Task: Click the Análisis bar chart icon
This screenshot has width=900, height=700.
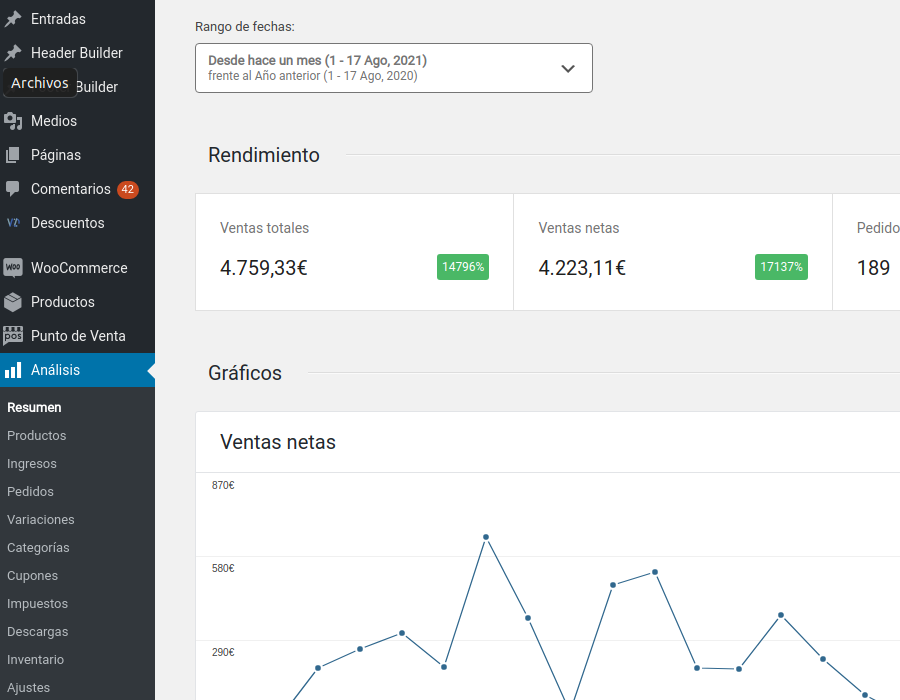Action: click(13, 370)
